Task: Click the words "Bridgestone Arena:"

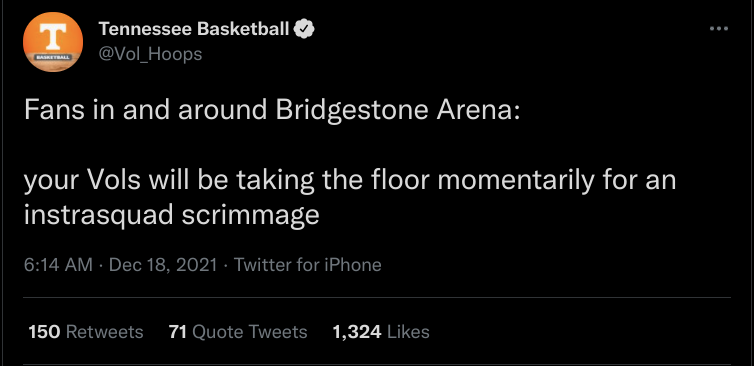Action: (x=398, y=110)
